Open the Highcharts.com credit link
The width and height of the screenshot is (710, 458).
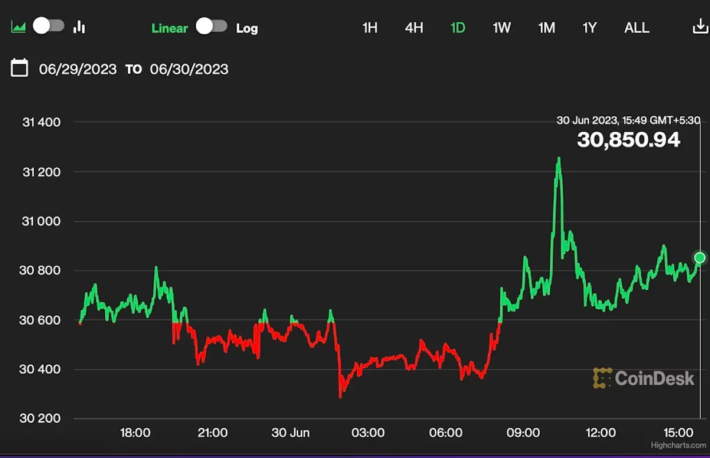click(677, 445)
